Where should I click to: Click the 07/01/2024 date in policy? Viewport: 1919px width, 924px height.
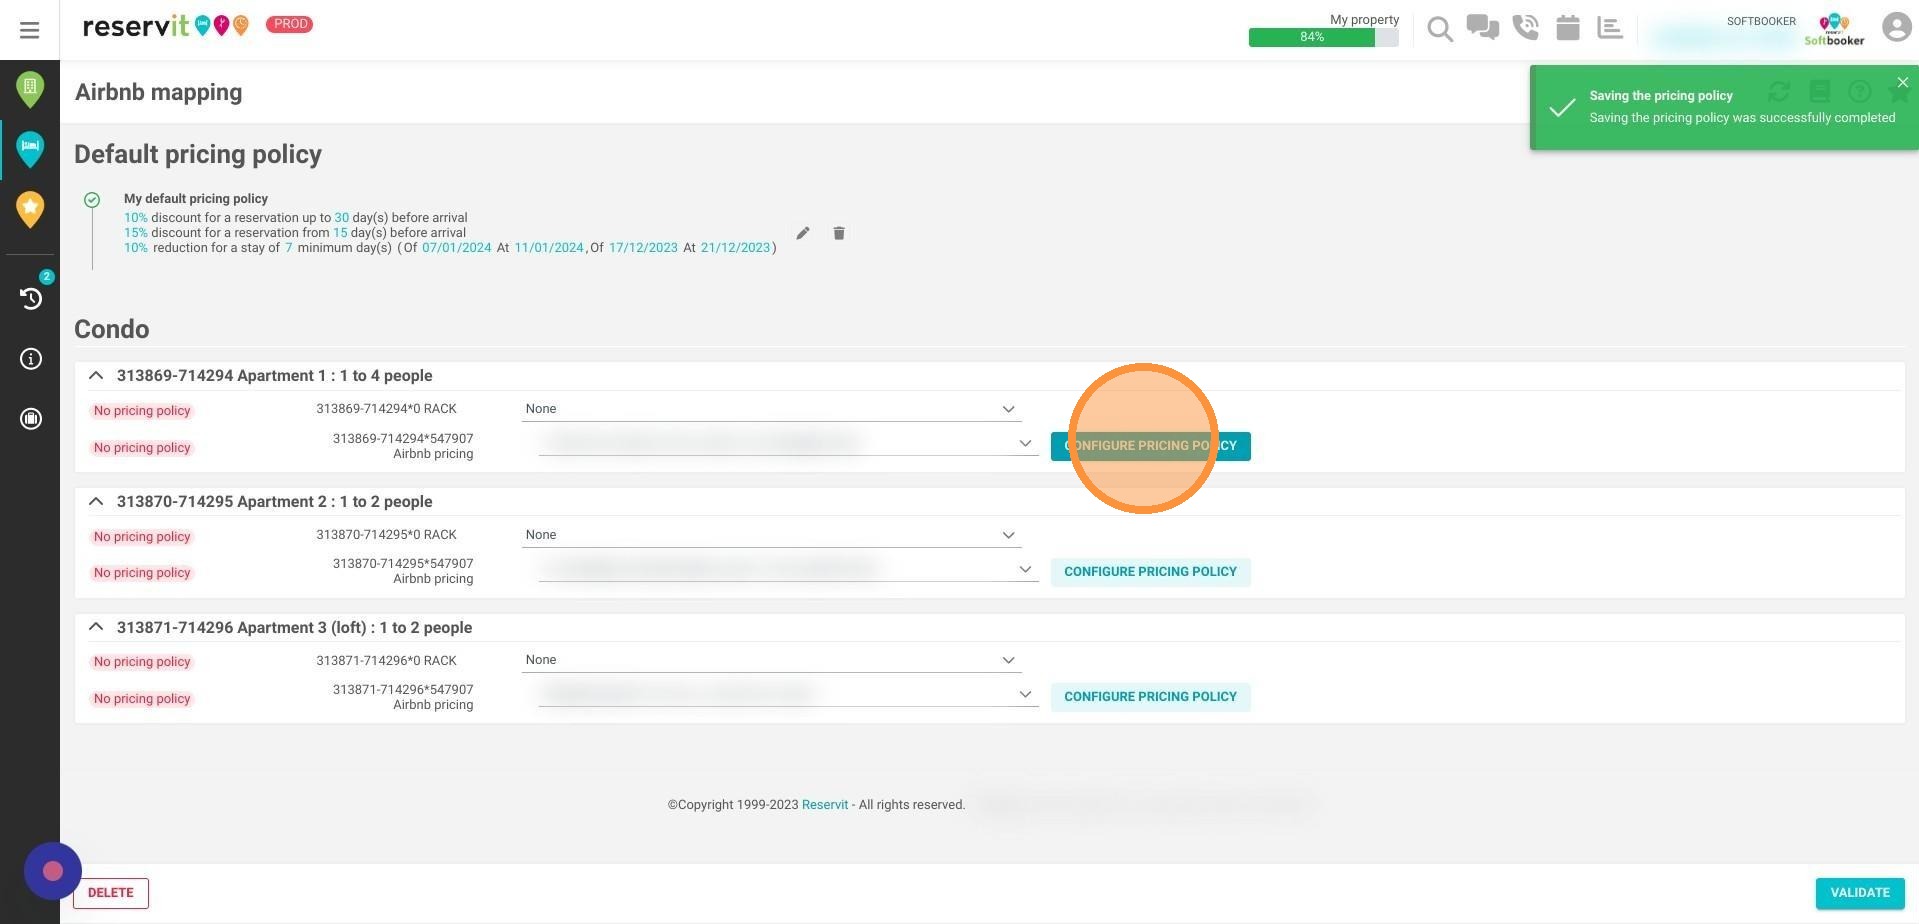coord(457,248)
